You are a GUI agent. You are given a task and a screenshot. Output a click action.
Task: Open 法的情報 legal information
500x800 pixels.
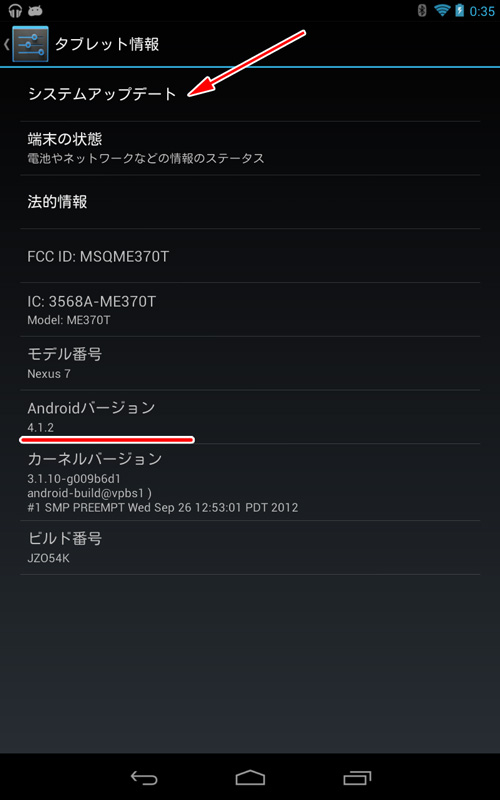(250, 202)
